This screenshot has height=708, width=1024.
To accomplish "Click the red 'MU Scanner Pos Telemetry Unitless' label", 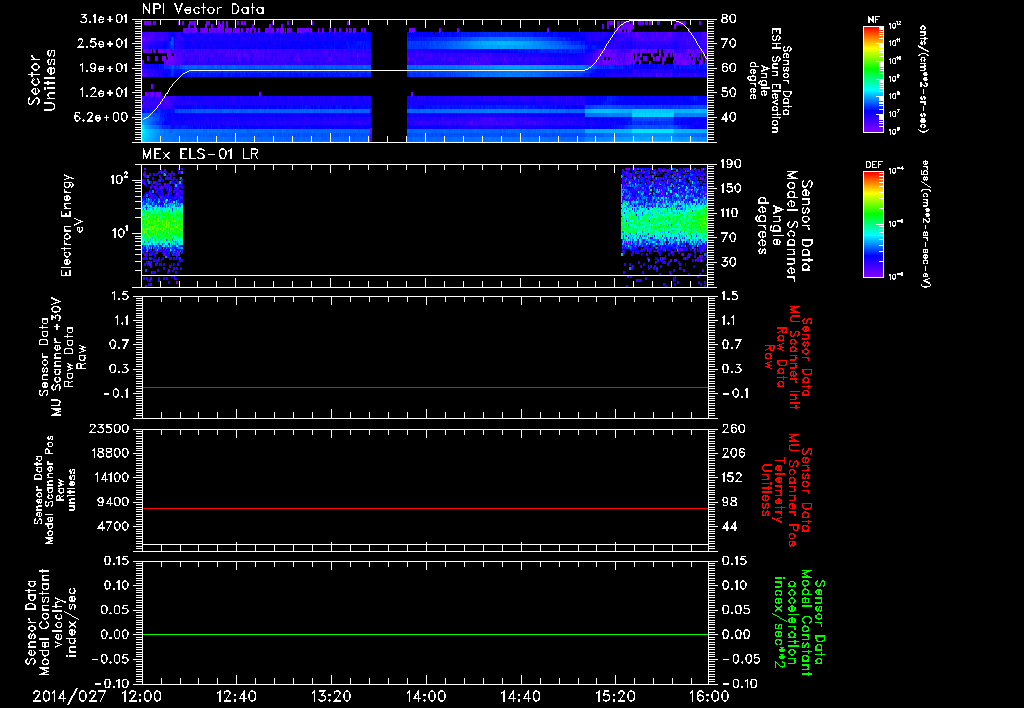I will pos(787,490).
